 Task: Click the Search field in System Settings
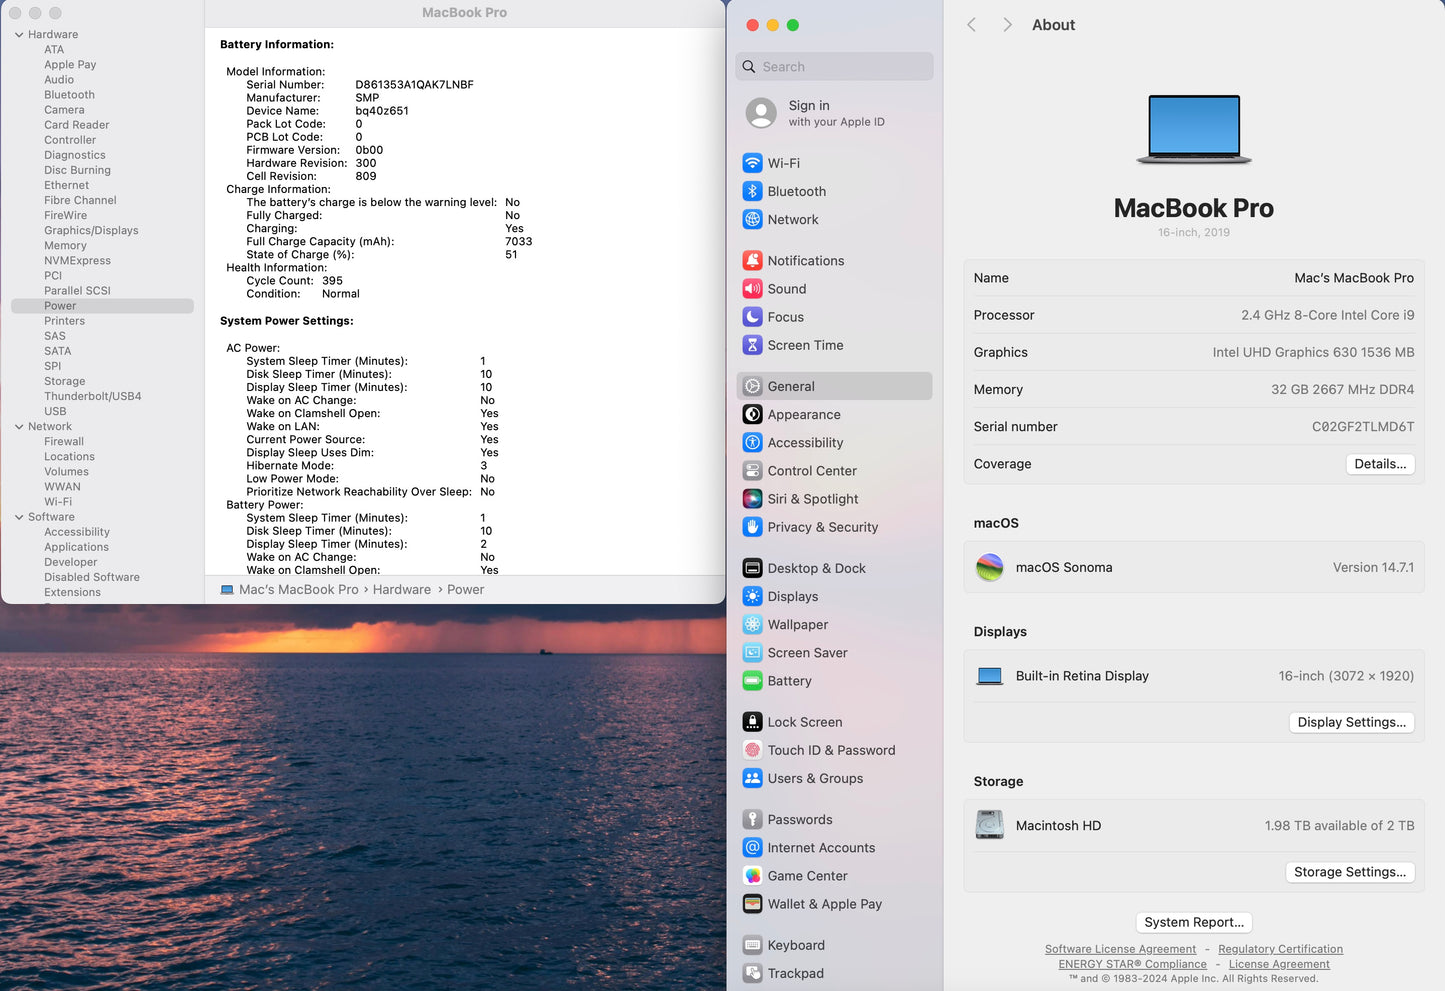tap(834, 66)
